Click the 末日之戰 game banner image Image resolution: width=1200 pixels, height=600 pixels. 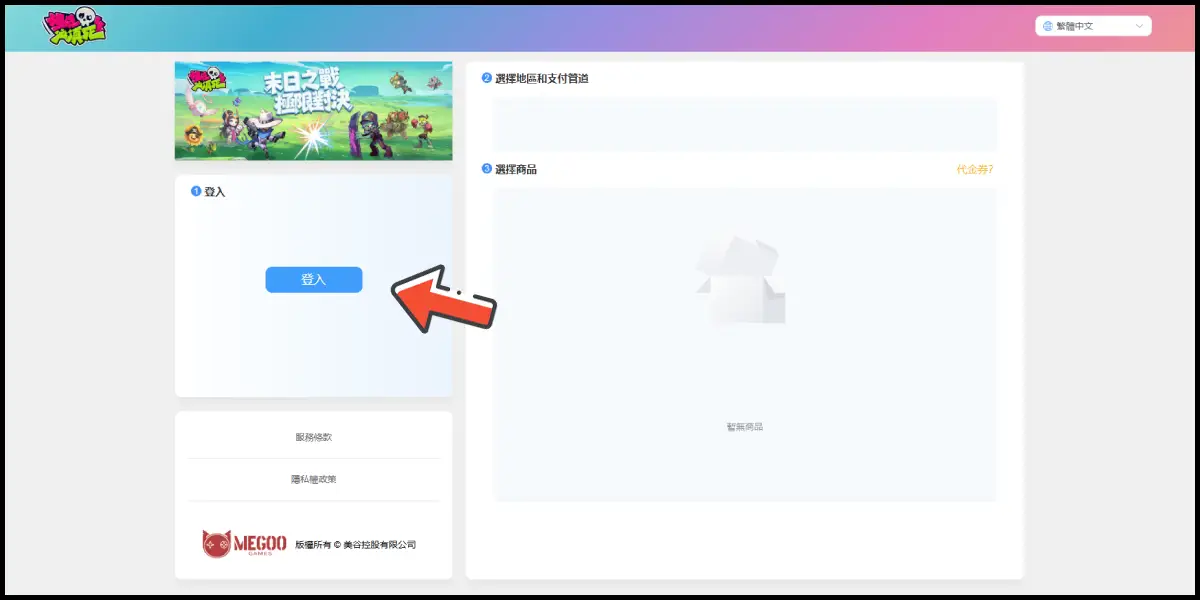coord(314,111)
